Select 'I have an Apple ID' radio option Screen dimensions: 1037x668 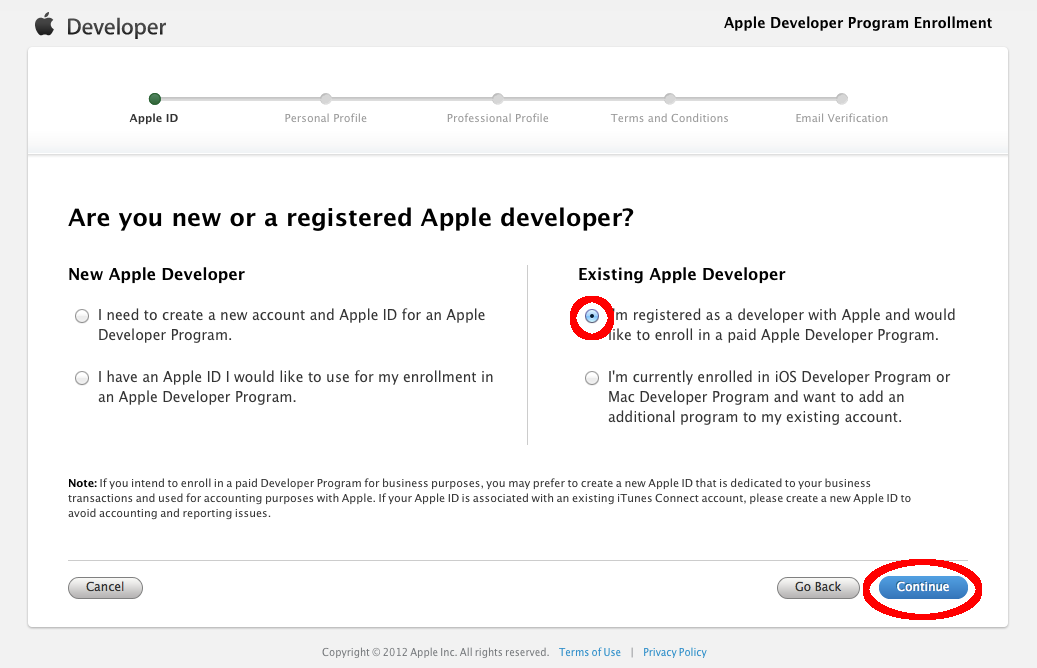point(82,378)
